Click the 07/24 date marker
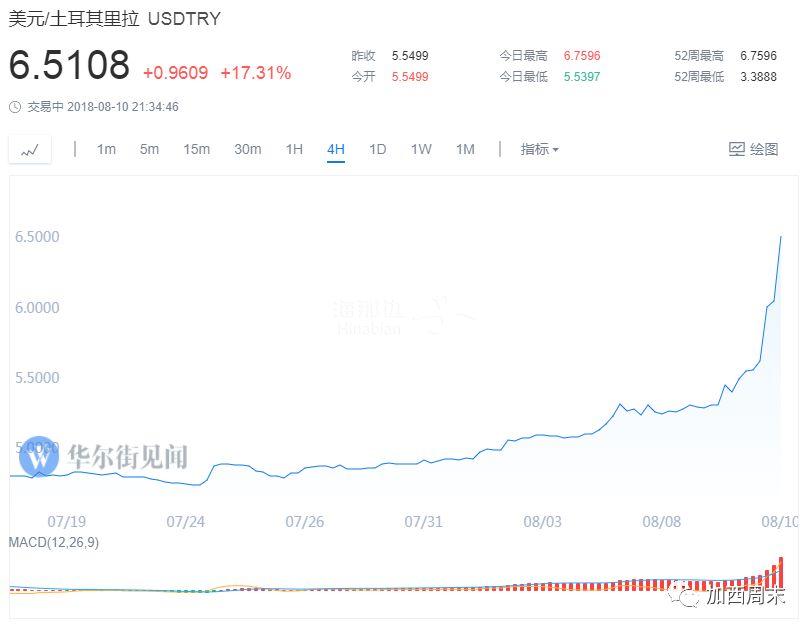This screenshot has width=812, height=631. click(x=185, y=521)
